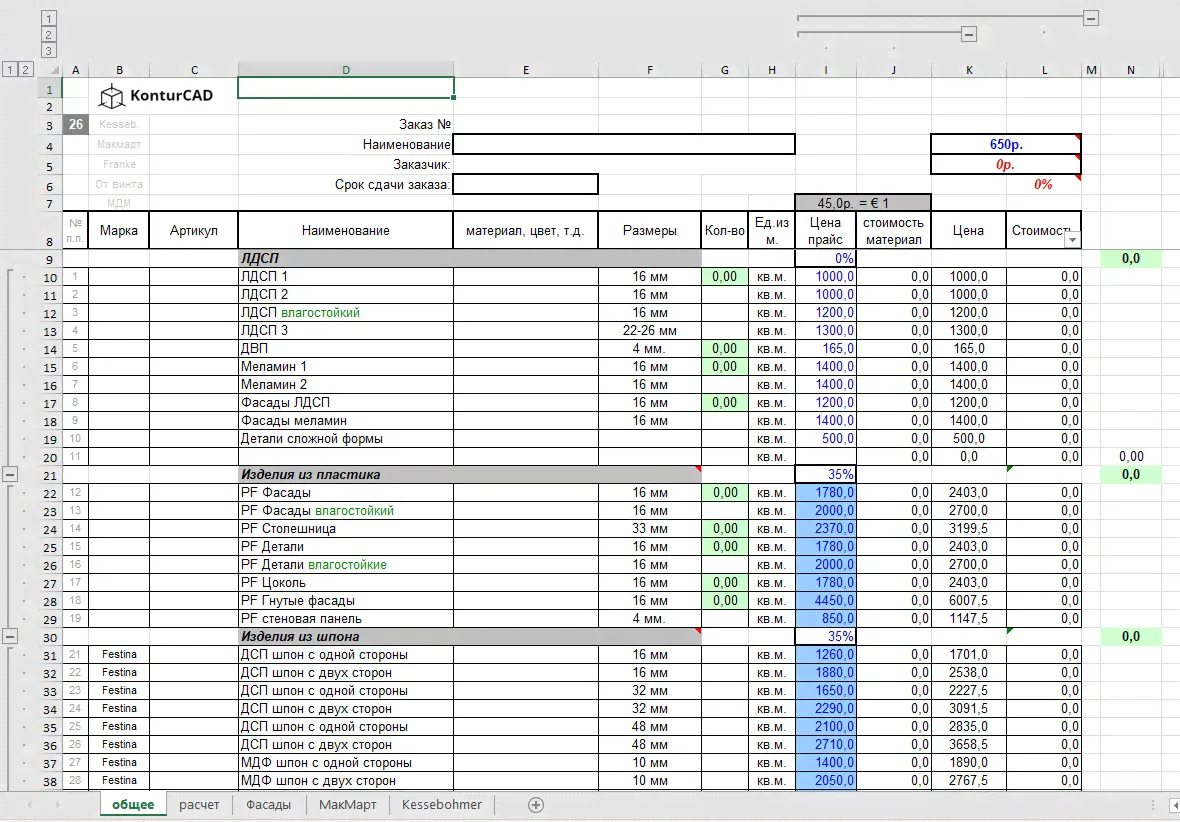Click column outline level 2 button
Screen dimensions: 1180x822
click(49, 34)
